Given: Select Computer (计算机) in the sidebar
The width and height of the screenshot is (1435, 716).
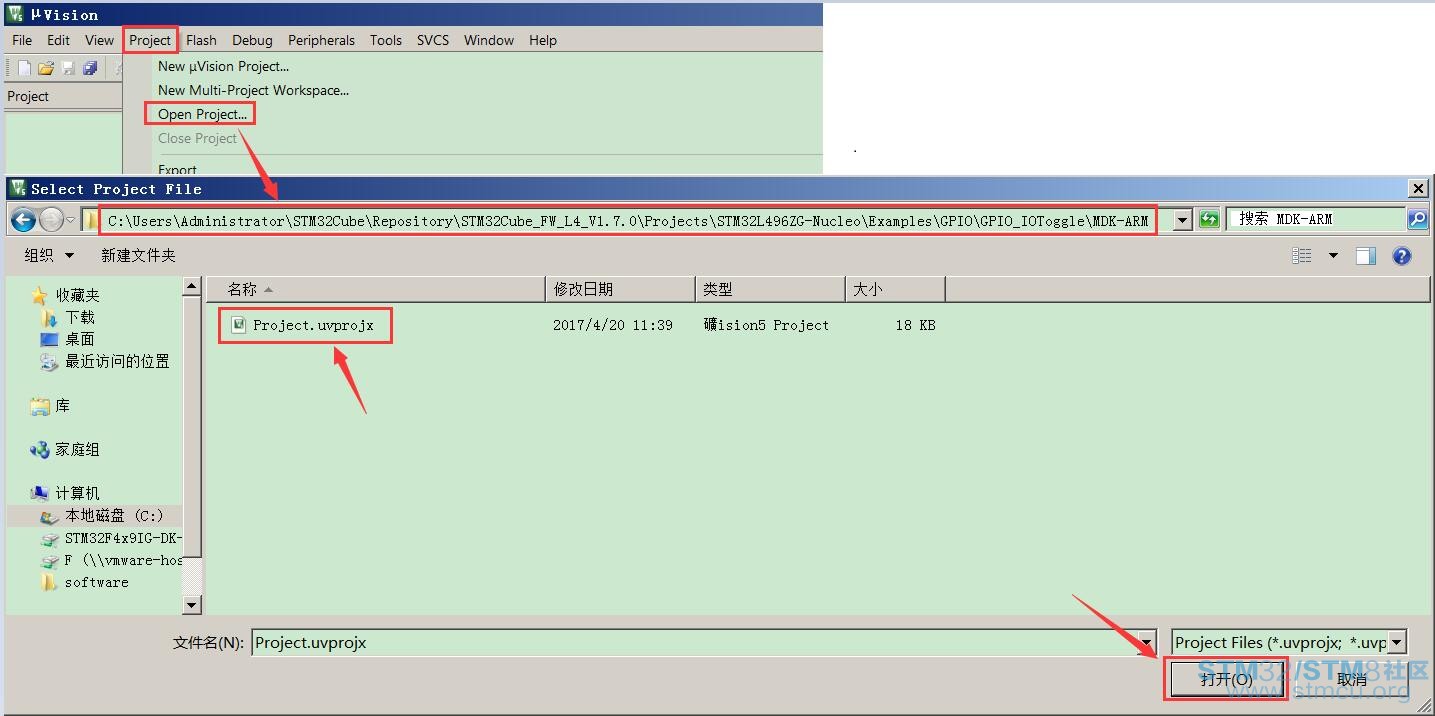Looking at the screenshot, I should pos(65,493).
